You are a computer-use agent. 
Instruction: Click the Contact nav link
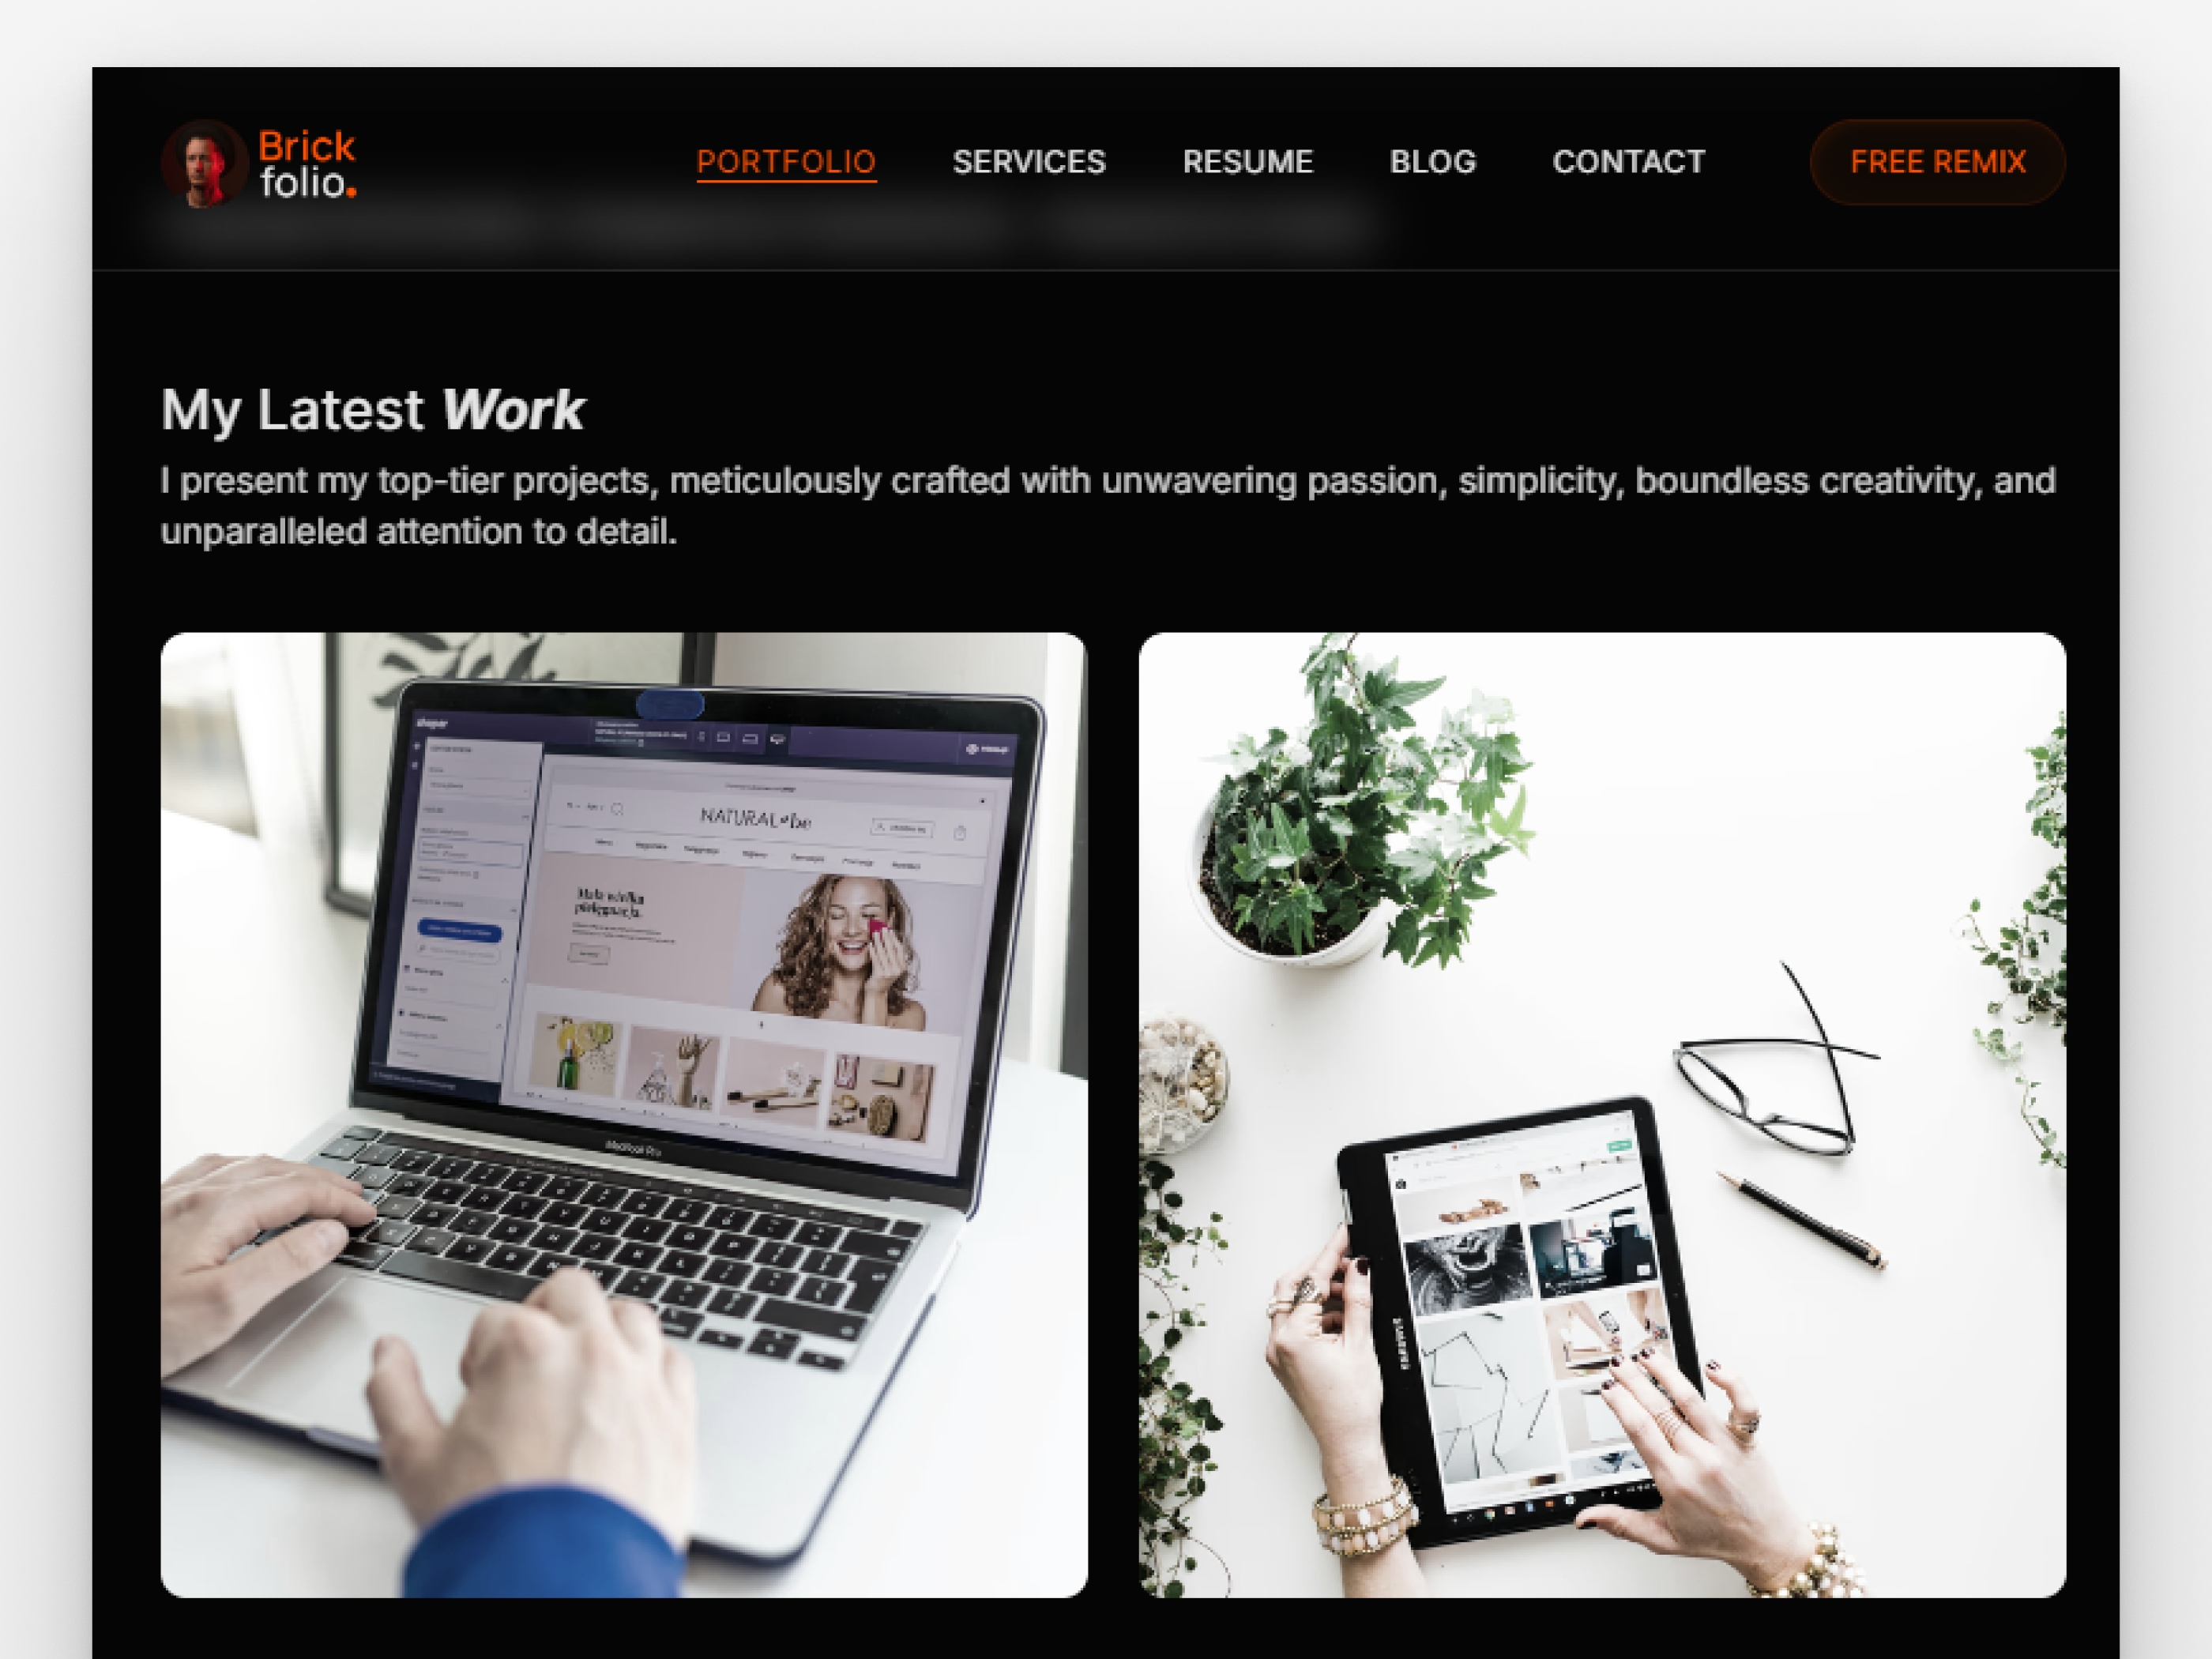(x=1628, y=162)
